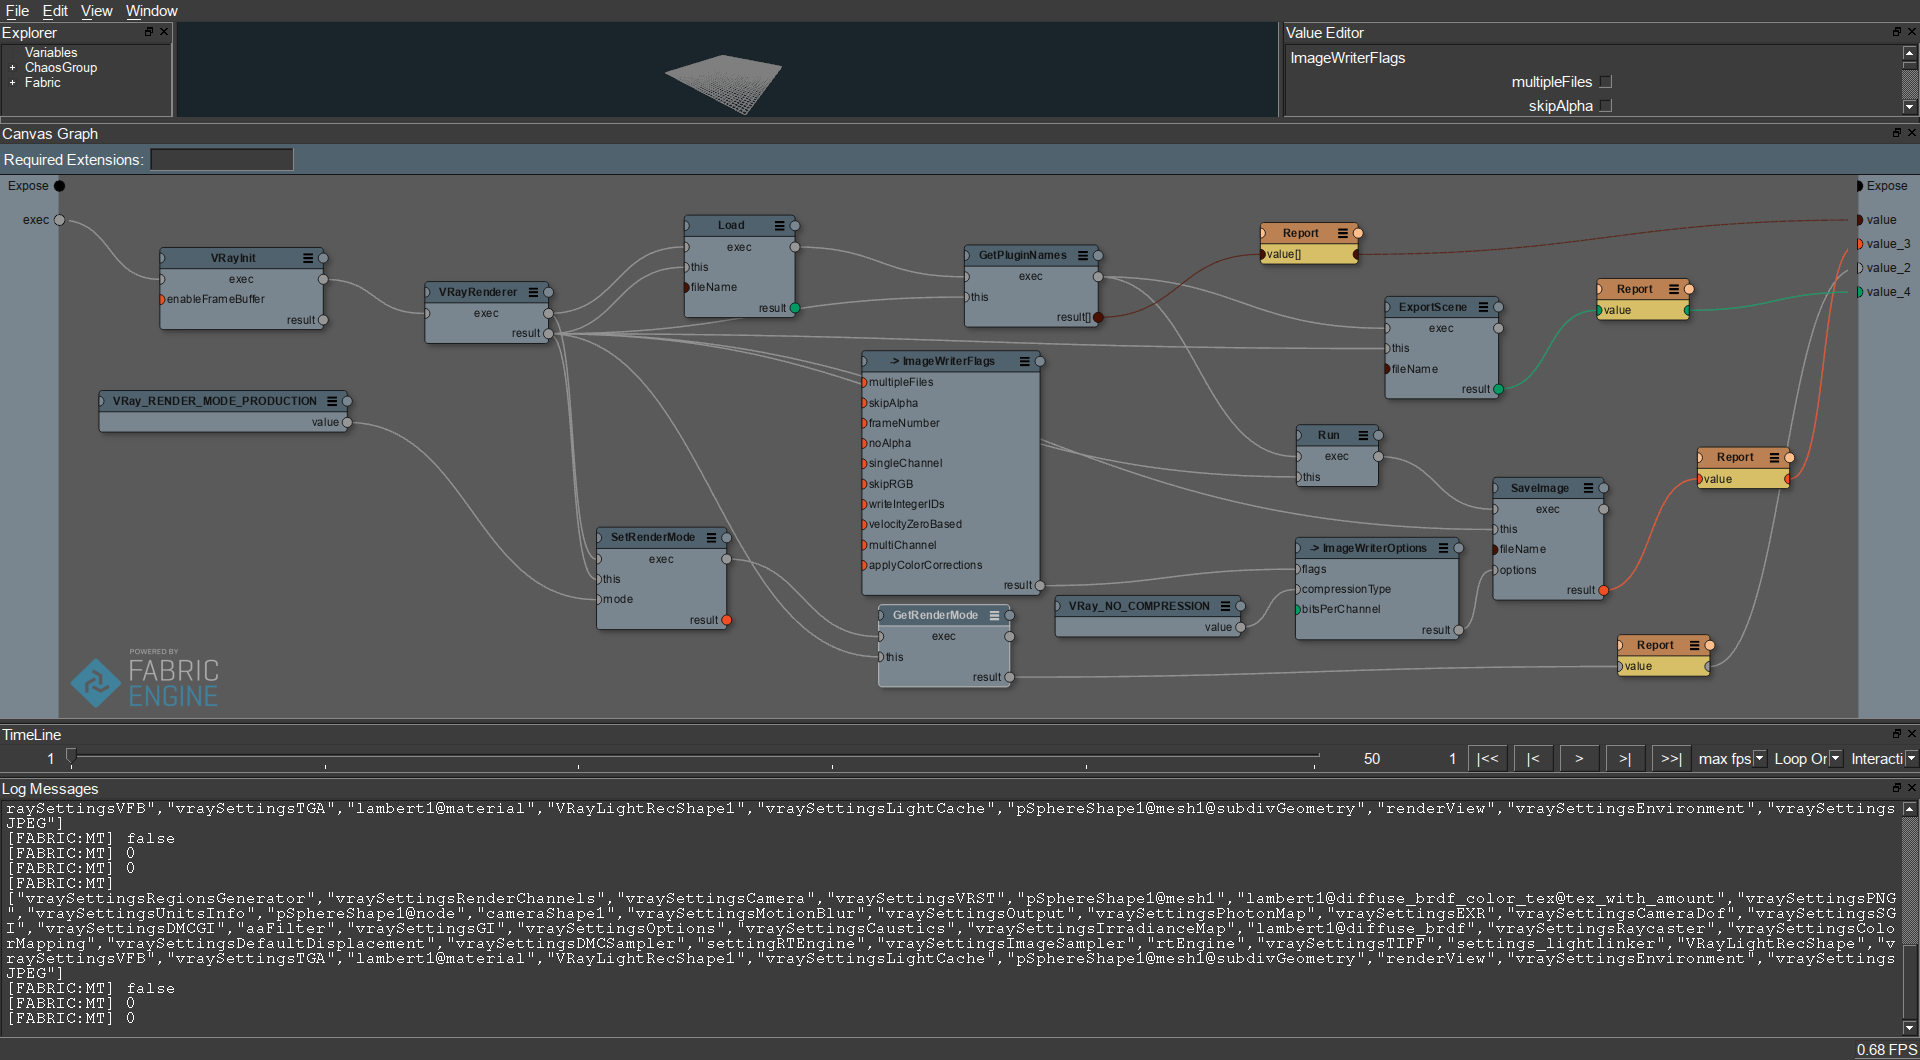Expand the ChaosGroup tree item in Explorer

tap(11, 67)
